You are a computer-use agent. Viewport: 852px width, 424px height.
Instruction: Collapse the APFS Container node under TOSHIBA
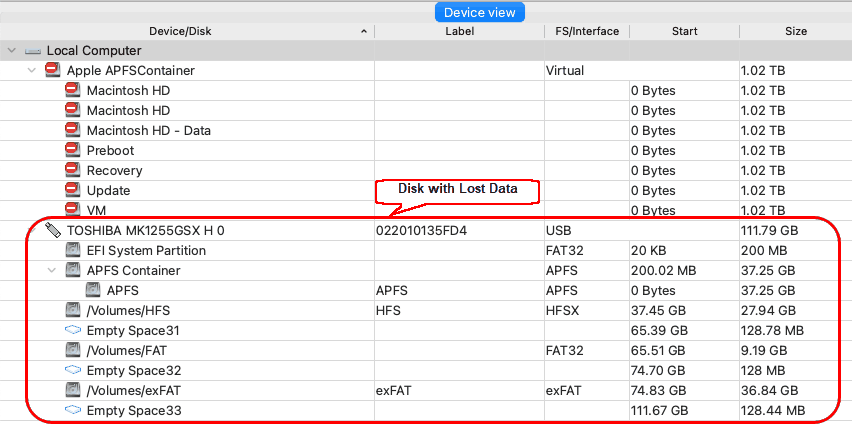(52, 270)
